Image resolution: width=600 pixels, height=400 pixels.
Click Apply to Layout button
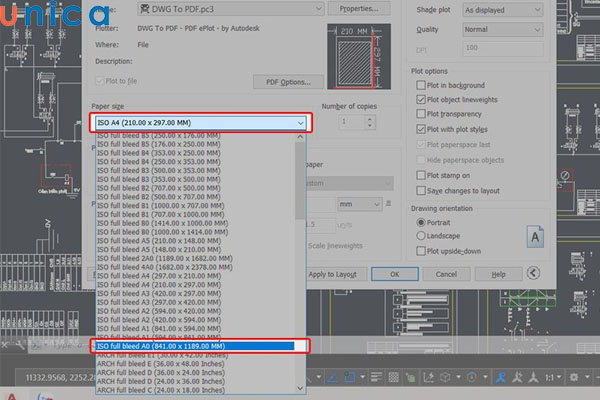click(333, 274)
